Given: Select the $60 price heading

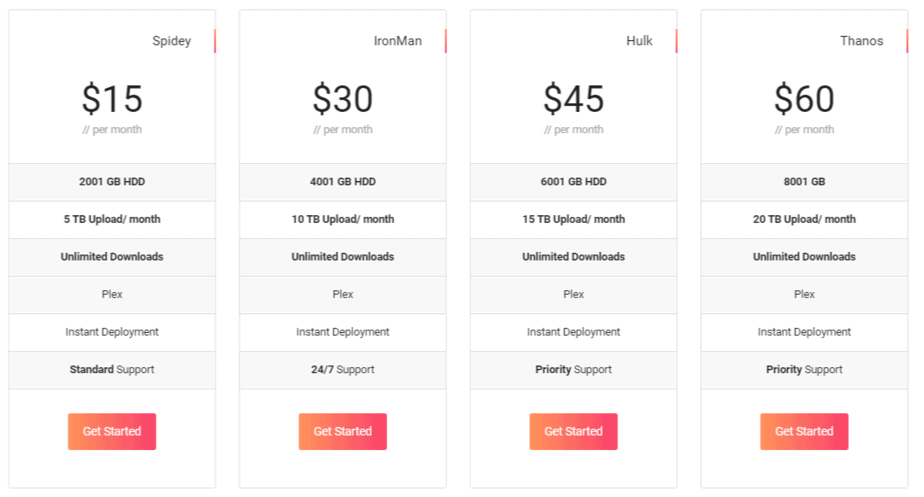Looking at the screenshot, I should (804, 99).
